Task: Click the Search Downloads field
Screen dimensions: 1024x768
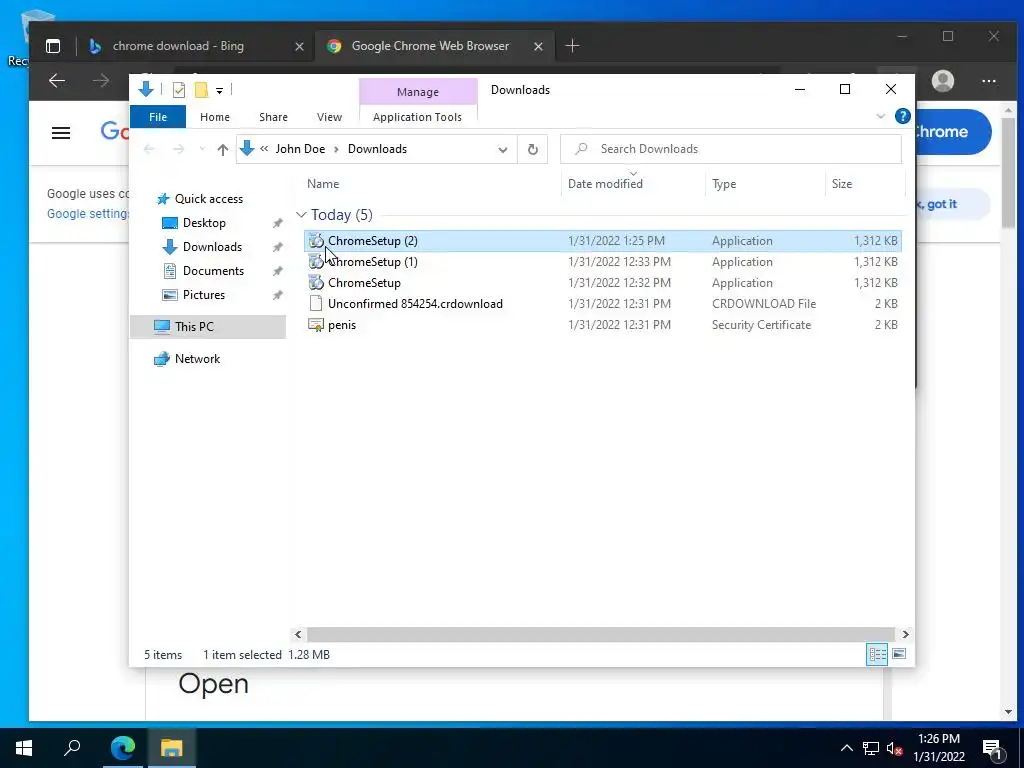Action: point(731,149)
